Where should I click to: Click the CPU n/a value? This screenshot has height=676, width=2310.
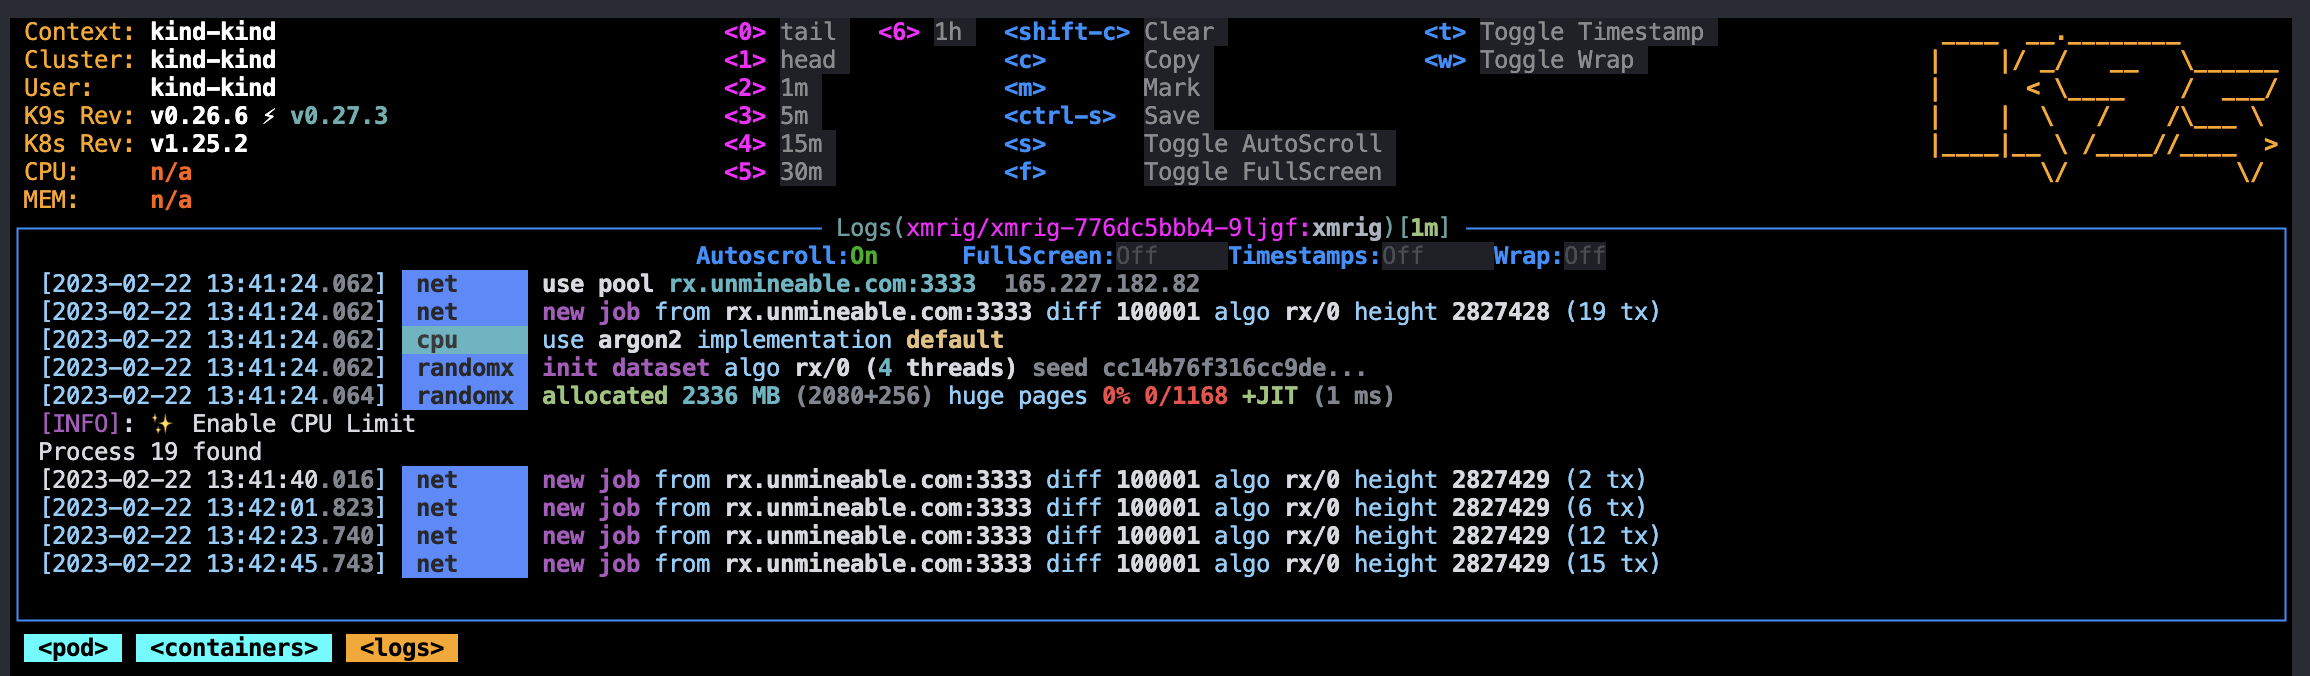pos(171,172)
